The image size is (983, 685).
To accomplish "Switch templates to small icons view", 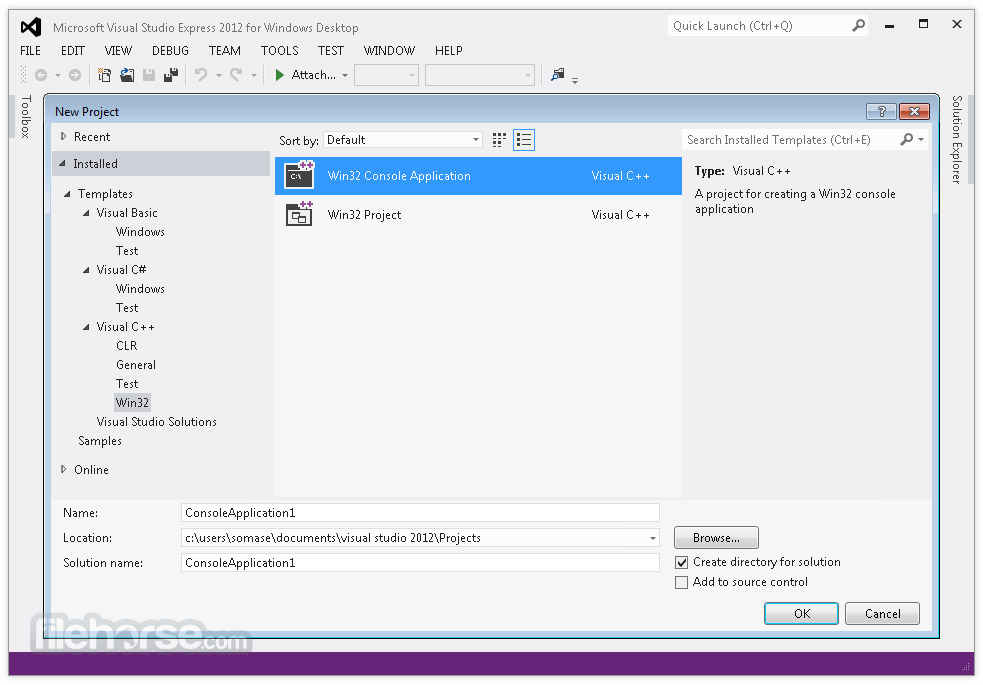I will [499, 140].
